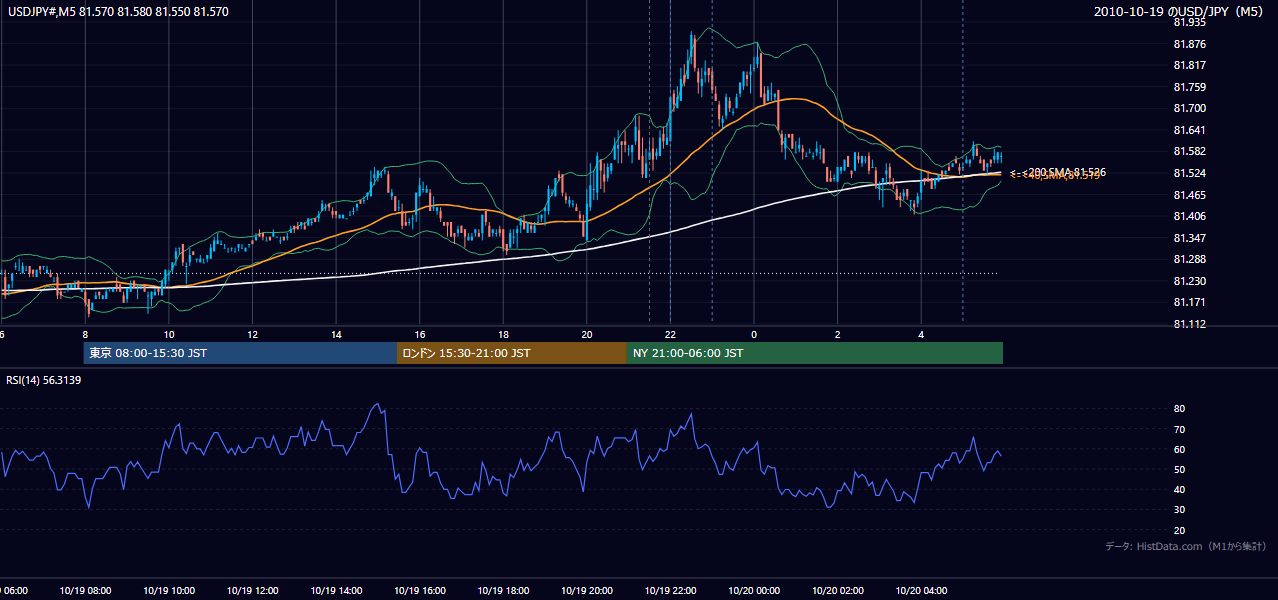Click RSI axis level 40

(1179, 489)
